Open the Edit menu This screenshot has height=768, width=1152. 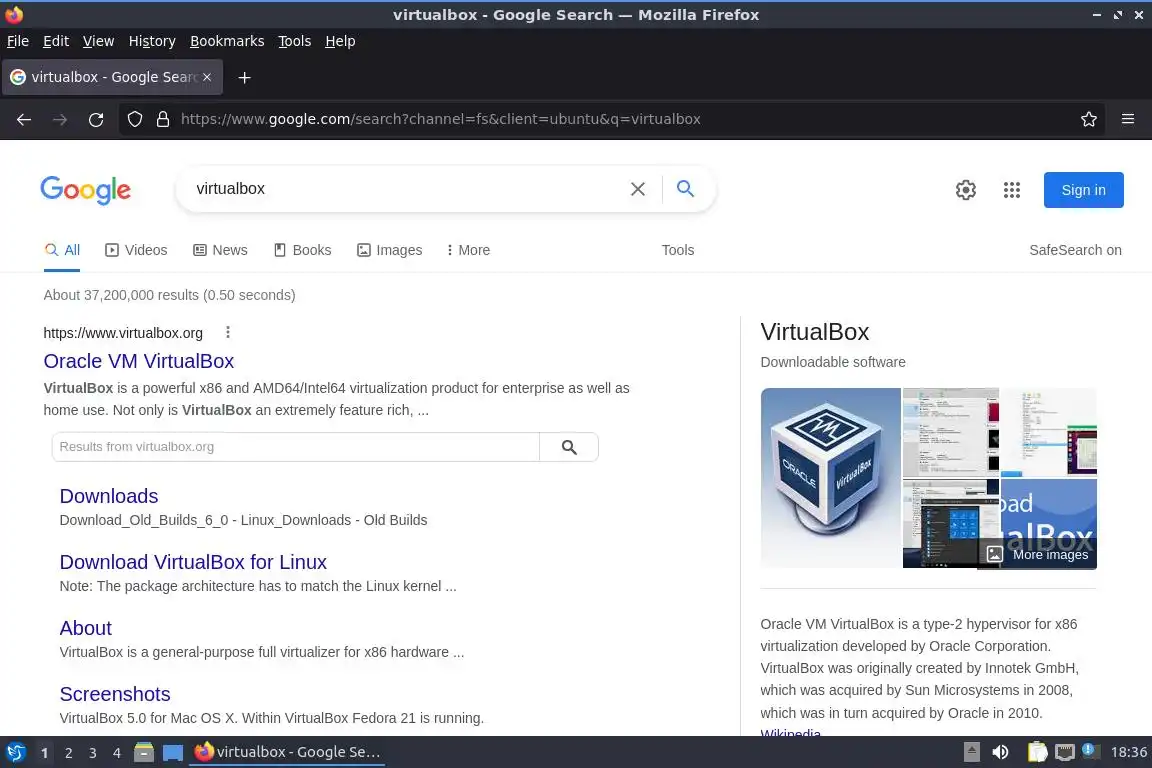coord(56,41)
